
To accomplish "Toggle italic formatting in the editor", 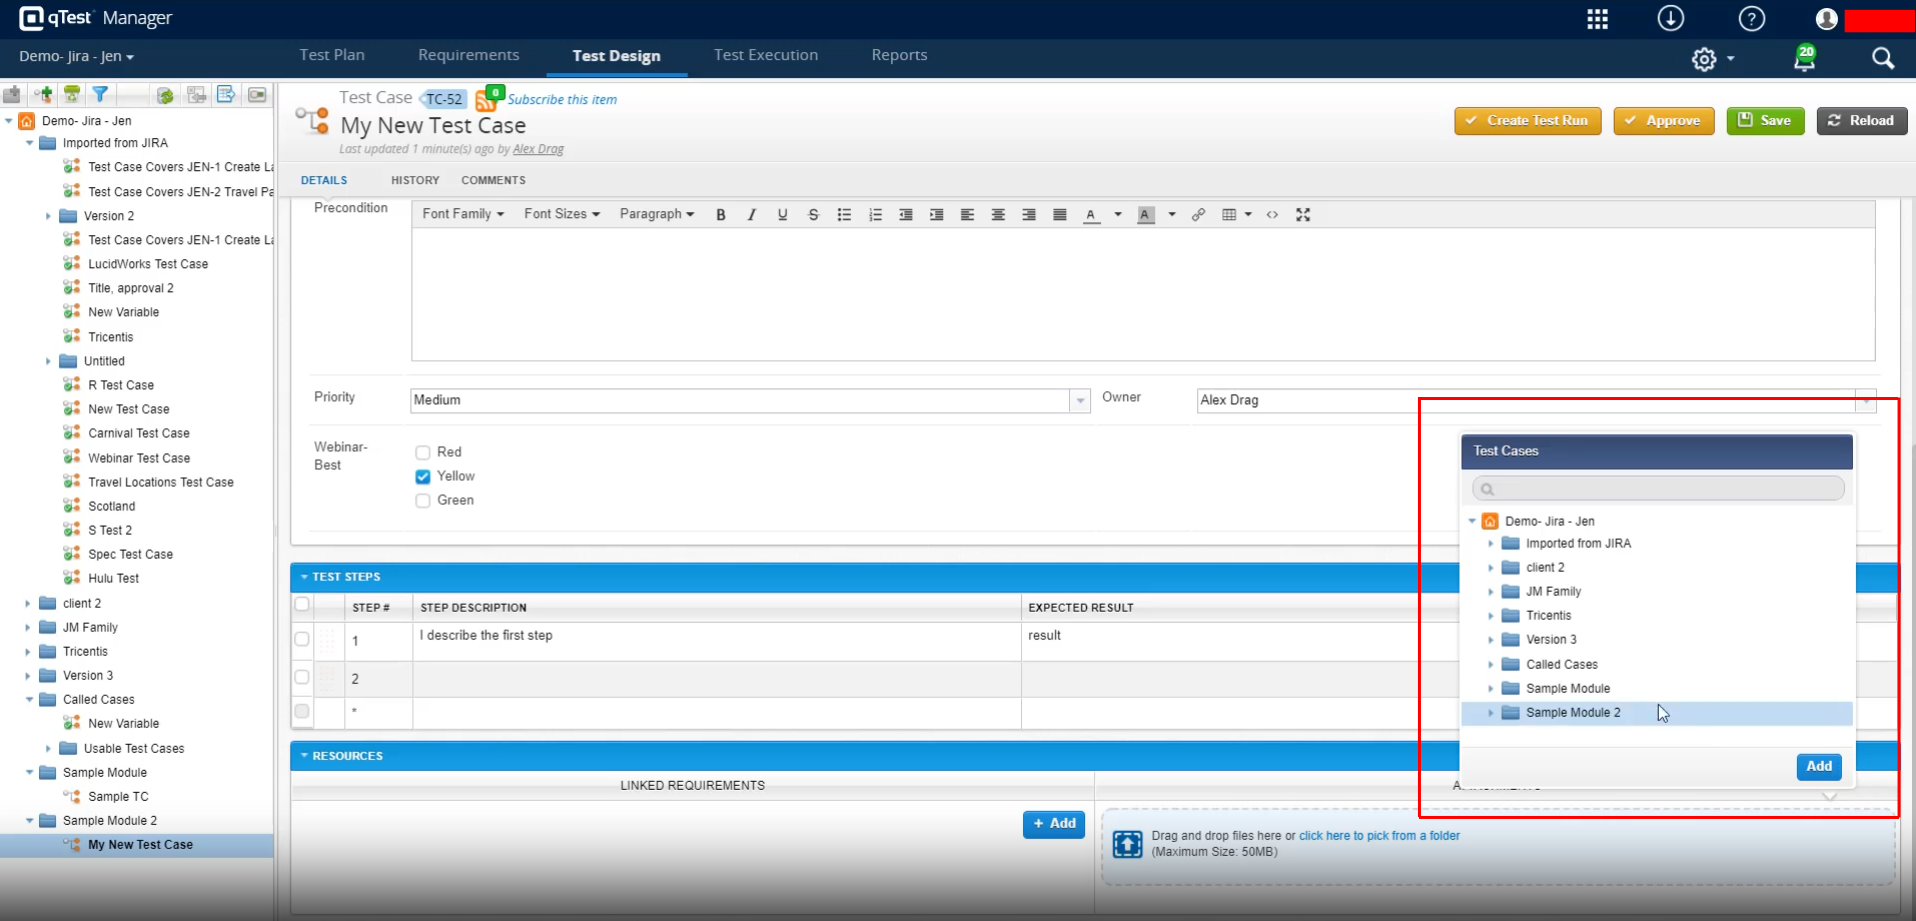I will click(x=751, y=215).
